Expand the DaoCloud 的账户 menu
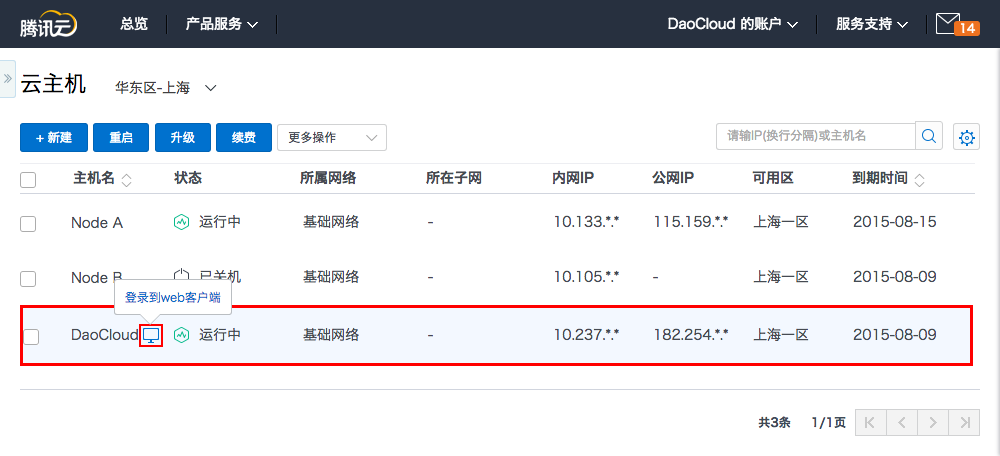 [733, 24]
